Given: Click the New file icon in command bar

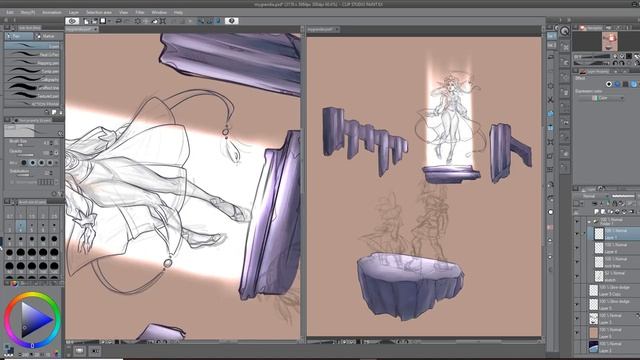Looking at the screenshot, I should [87, 21].
